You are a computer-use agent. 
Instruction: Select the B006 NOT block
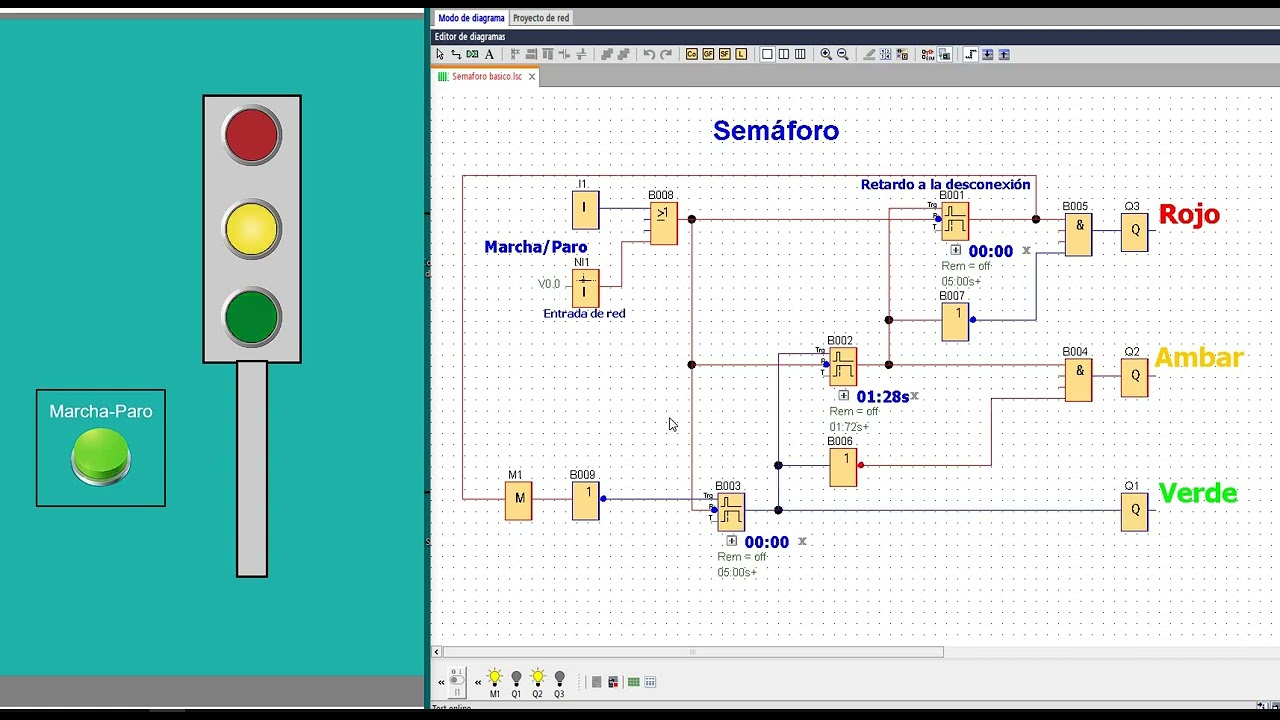[x=843, y=467]
